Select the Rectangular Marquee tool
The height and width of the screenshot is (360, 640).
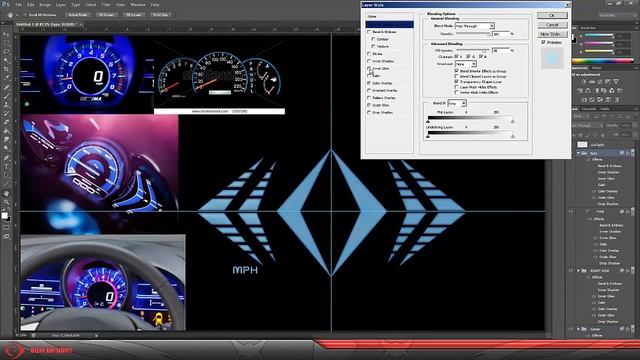point(6,43)
